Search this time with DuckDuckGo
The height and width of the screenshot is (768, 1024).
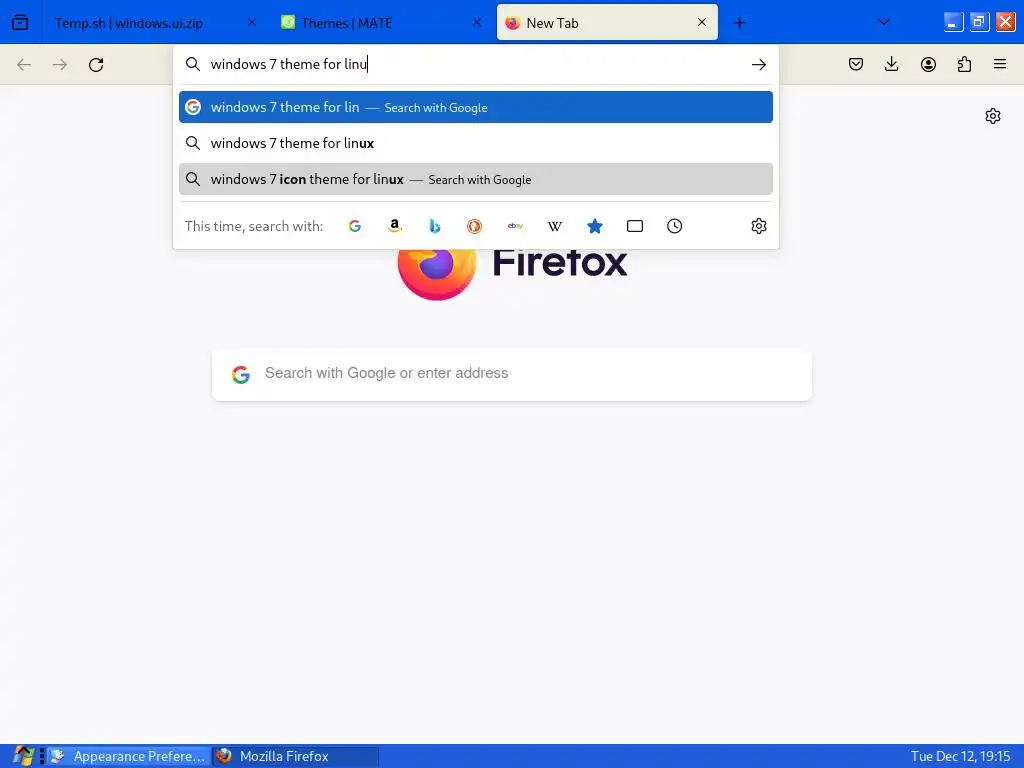coord(474,226)
